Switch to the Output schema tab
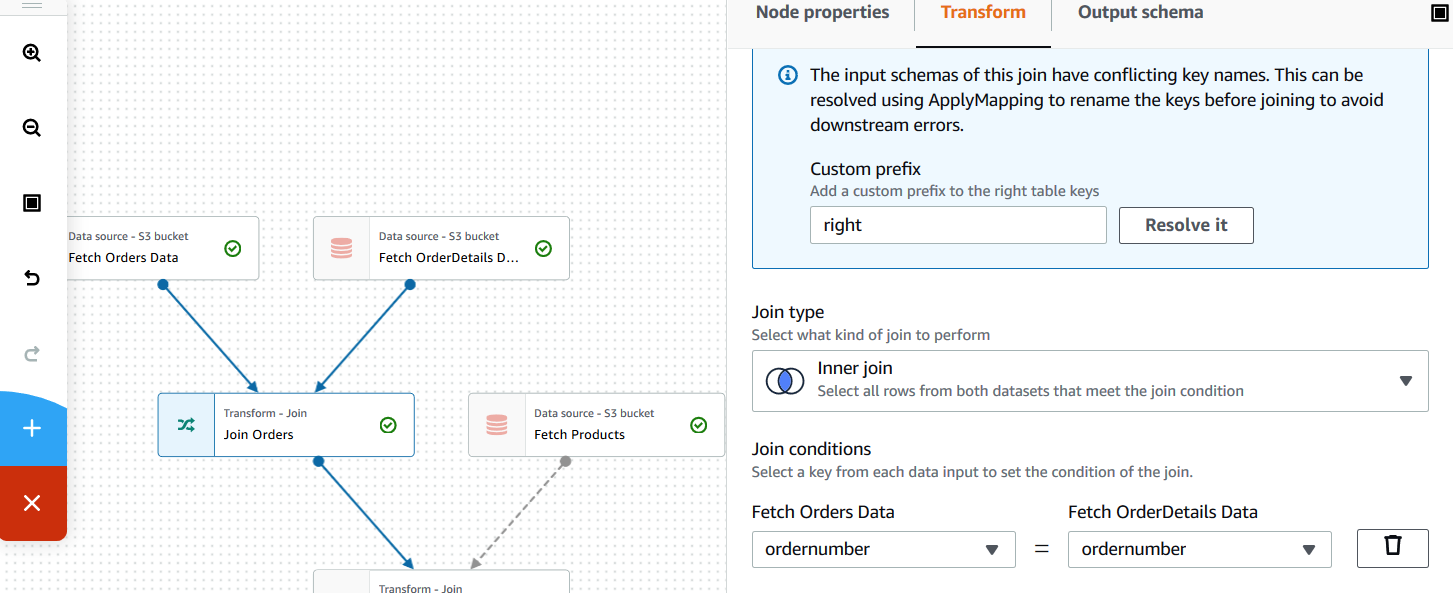Image resolution: width=1453 pixels, height=593 pixels. pyautogui.click(x=1140, y=13)
